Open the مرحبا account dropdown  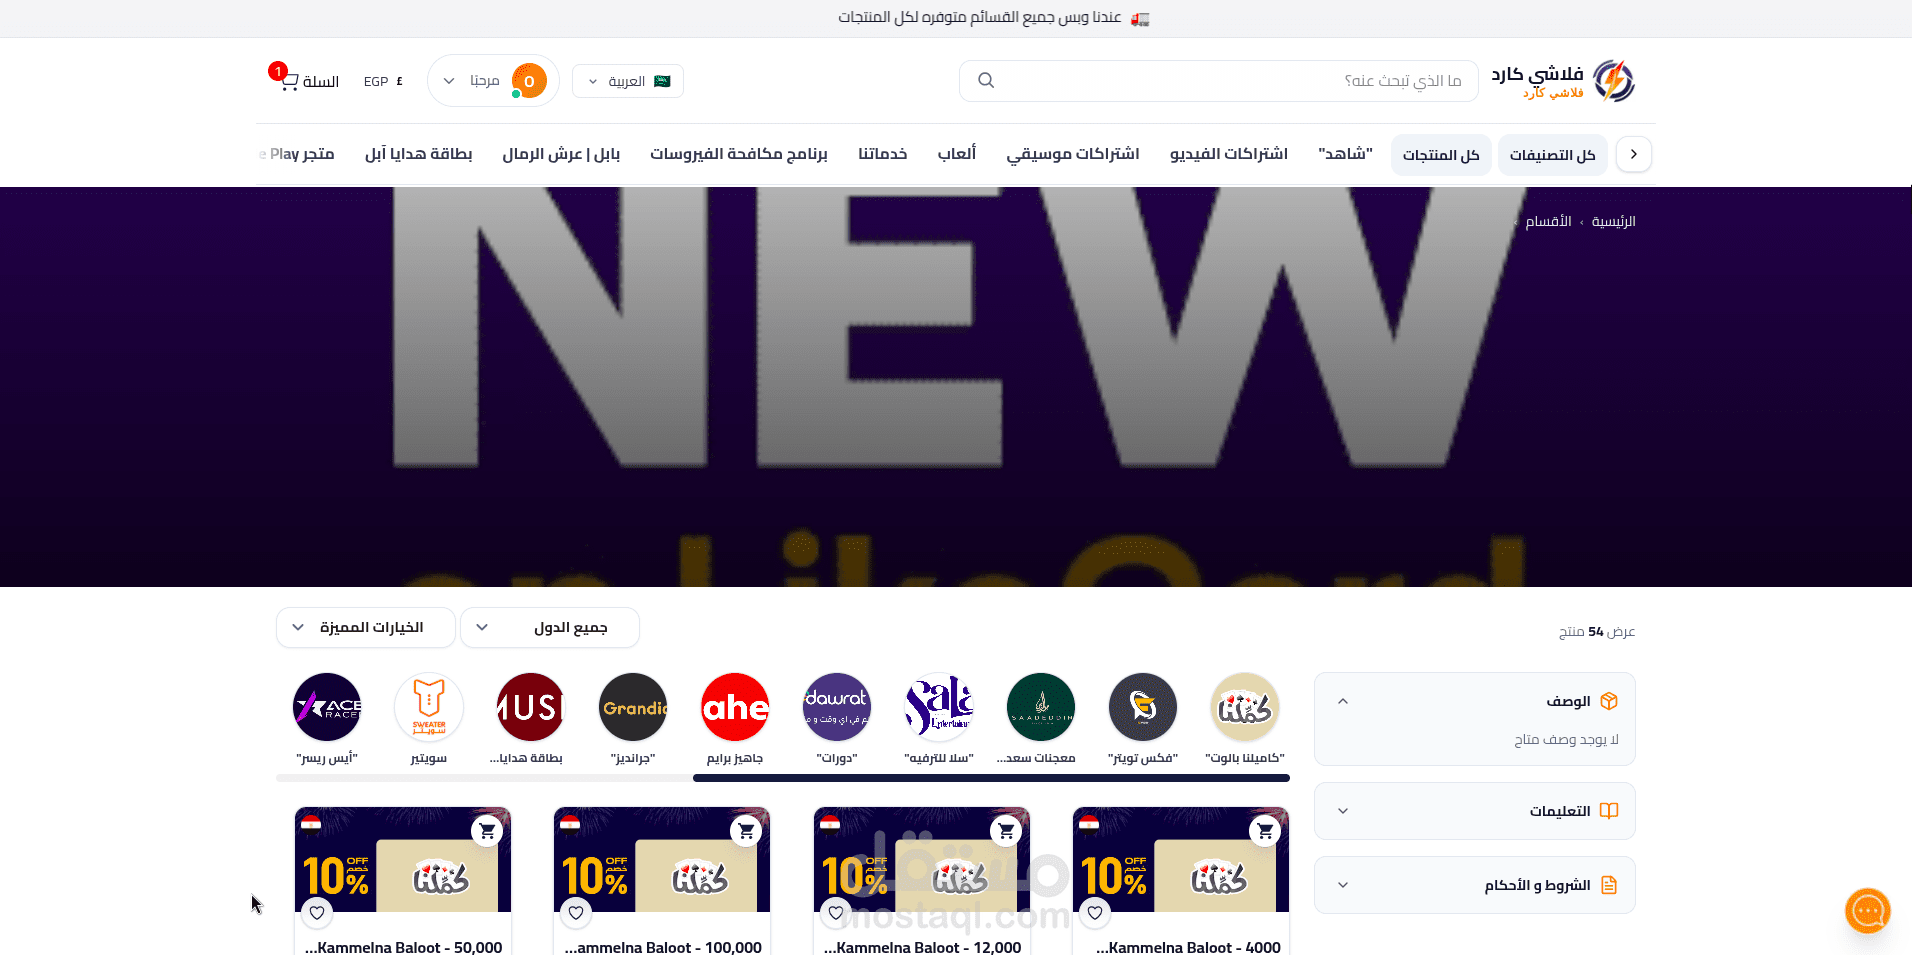493,81
